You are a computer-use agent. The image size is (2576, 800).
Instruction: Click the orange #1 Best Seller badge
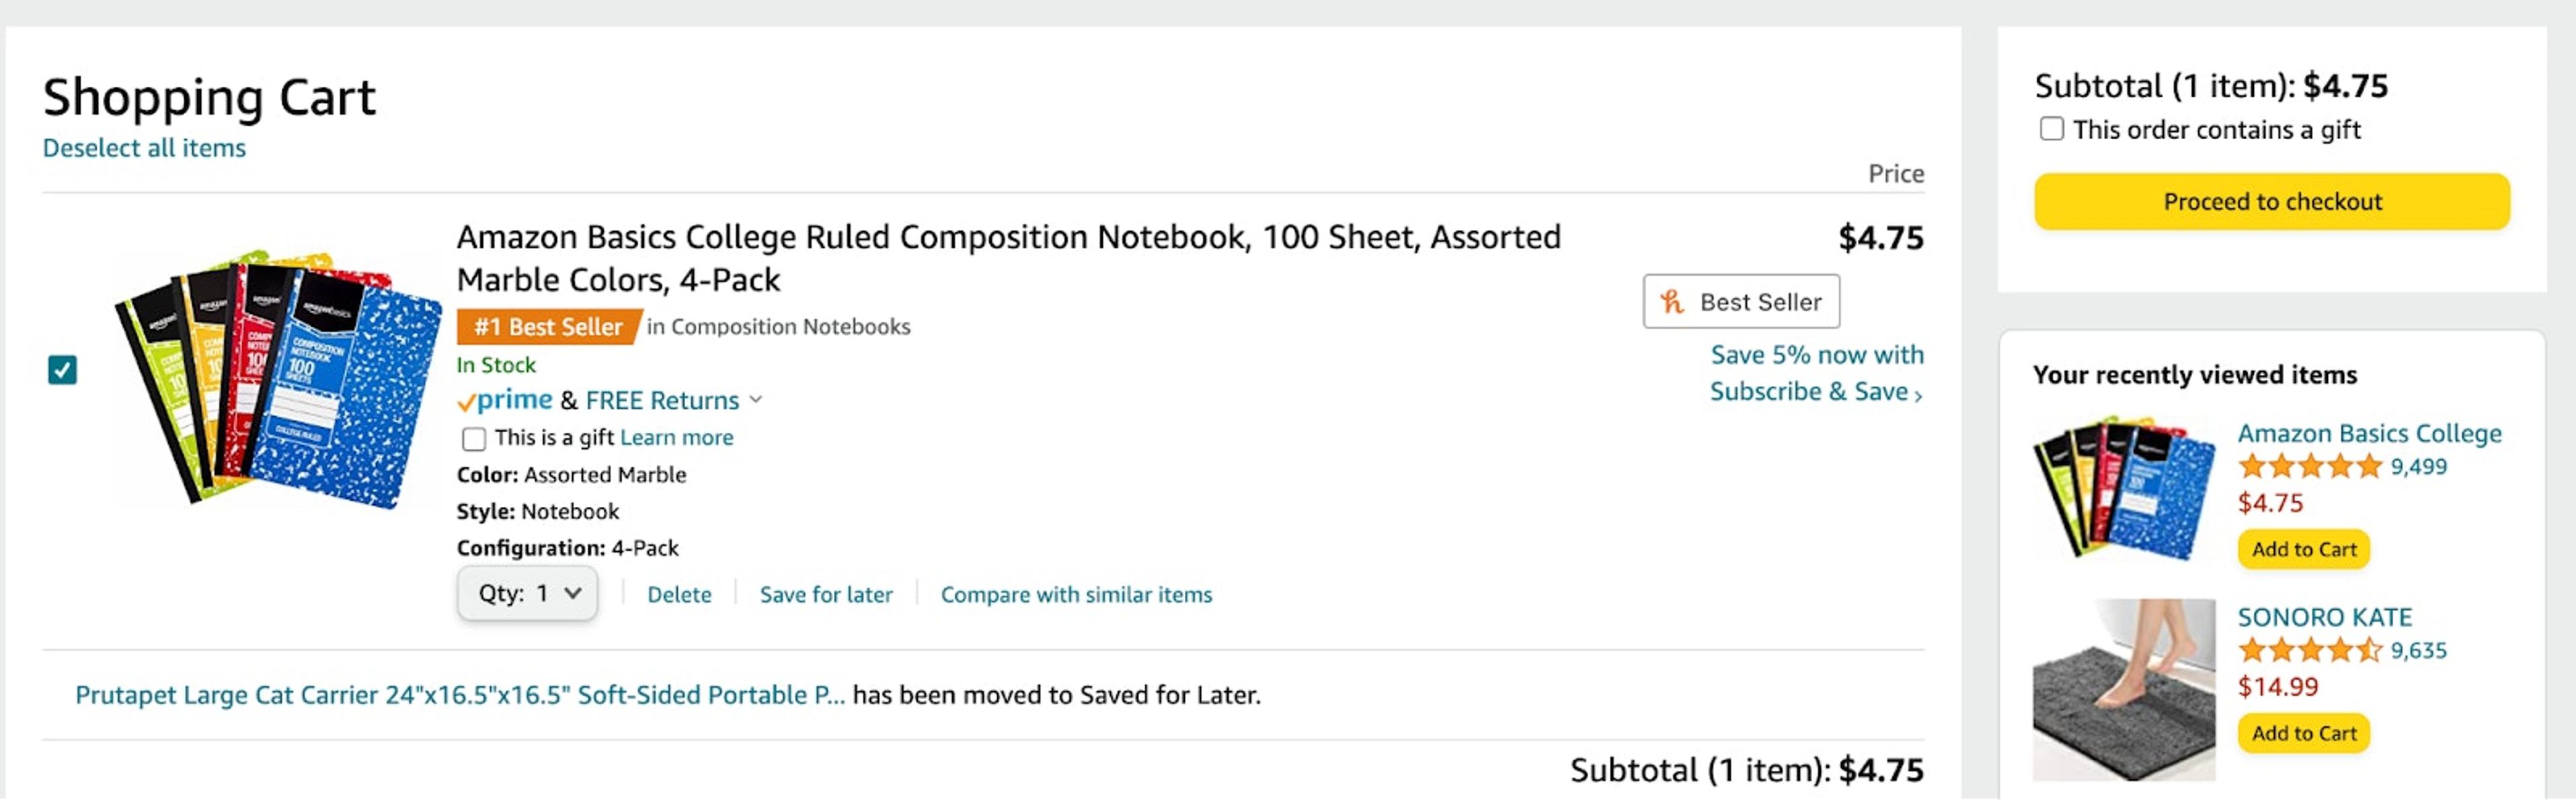547,326
